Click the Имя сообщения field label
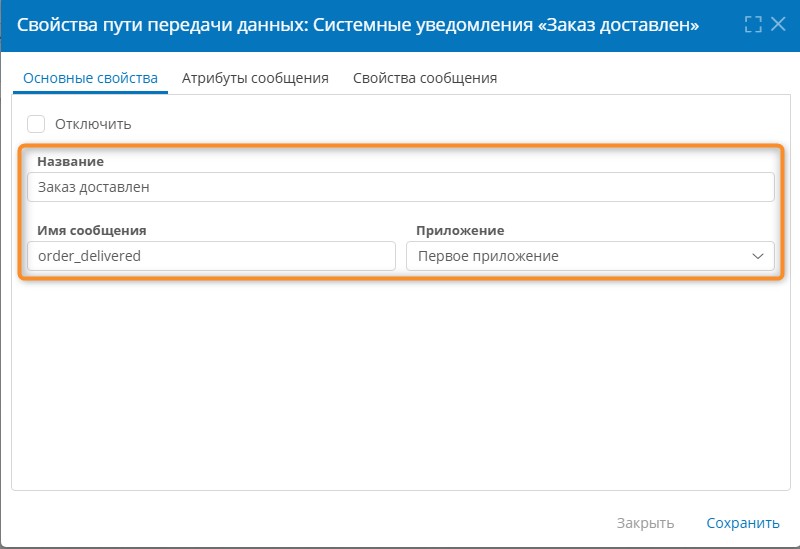Viewport: 800px width, 549px height. click(92, 230)
